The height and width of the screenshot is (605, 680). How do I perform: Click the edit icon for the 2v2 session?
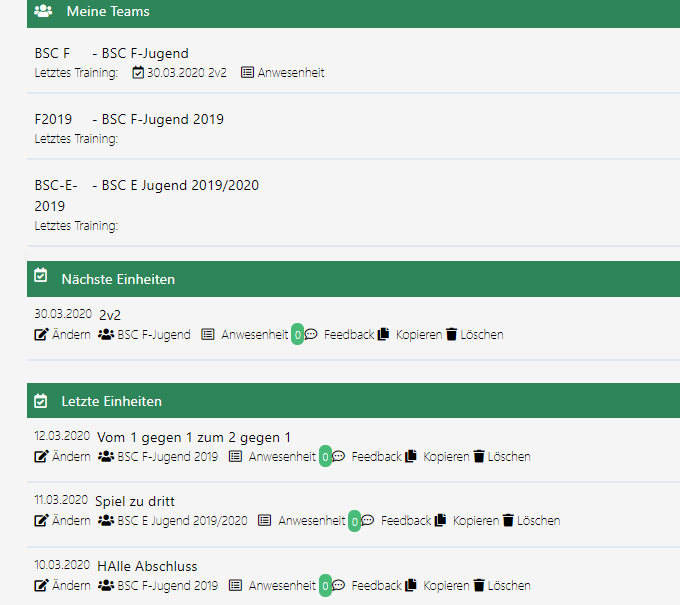tap(41, 335)
